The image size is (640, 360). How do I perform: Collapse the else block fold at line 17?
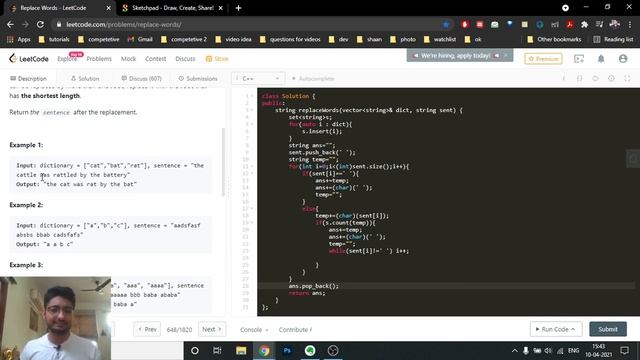tap(252, 209)
